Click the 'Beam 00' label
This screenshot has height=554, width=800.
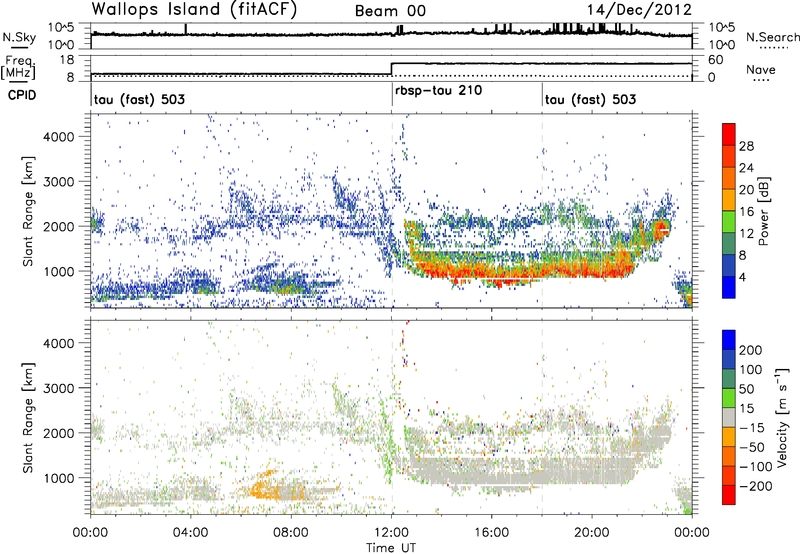pos(390,11)
